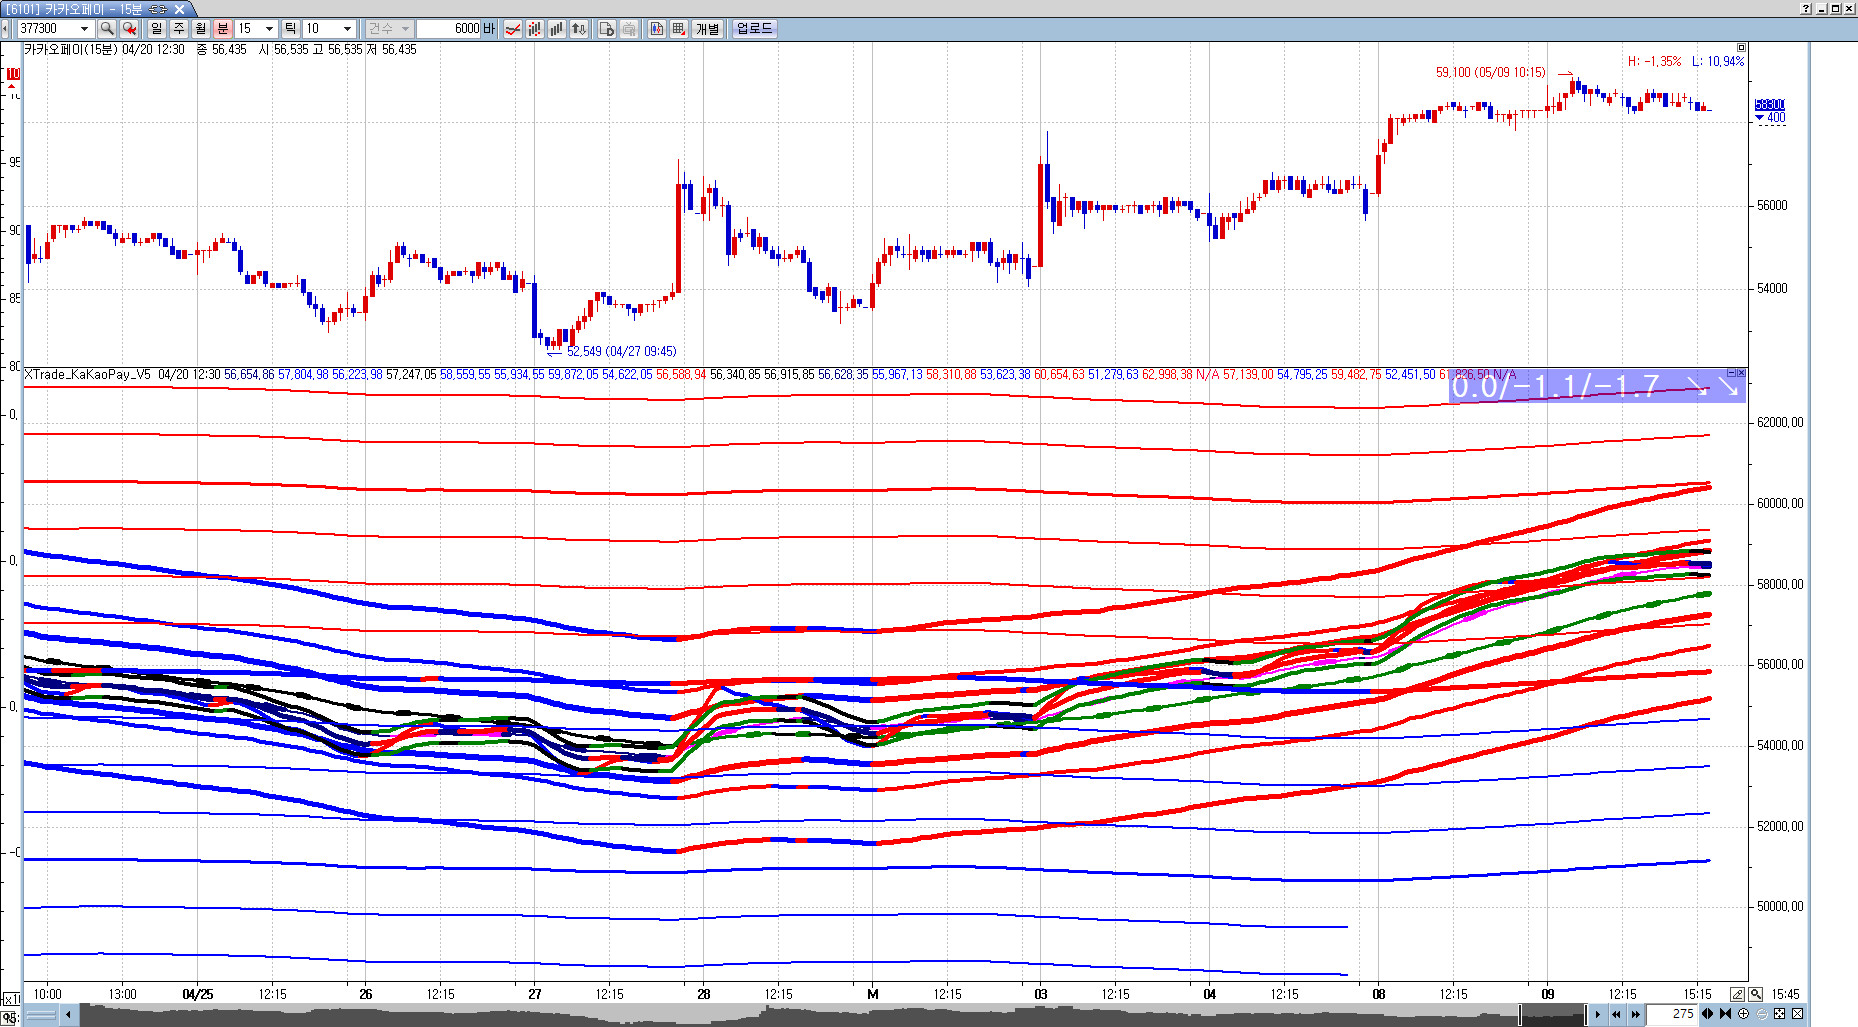Click the up-down arrows toolbar icon
The height and width of the screenshot is (1027, 1858).
pos(579,29)
